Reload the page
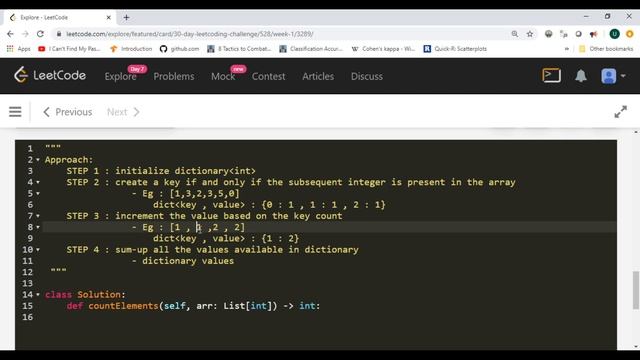This screenshot has height=360, width=640. tap(40, 34)
